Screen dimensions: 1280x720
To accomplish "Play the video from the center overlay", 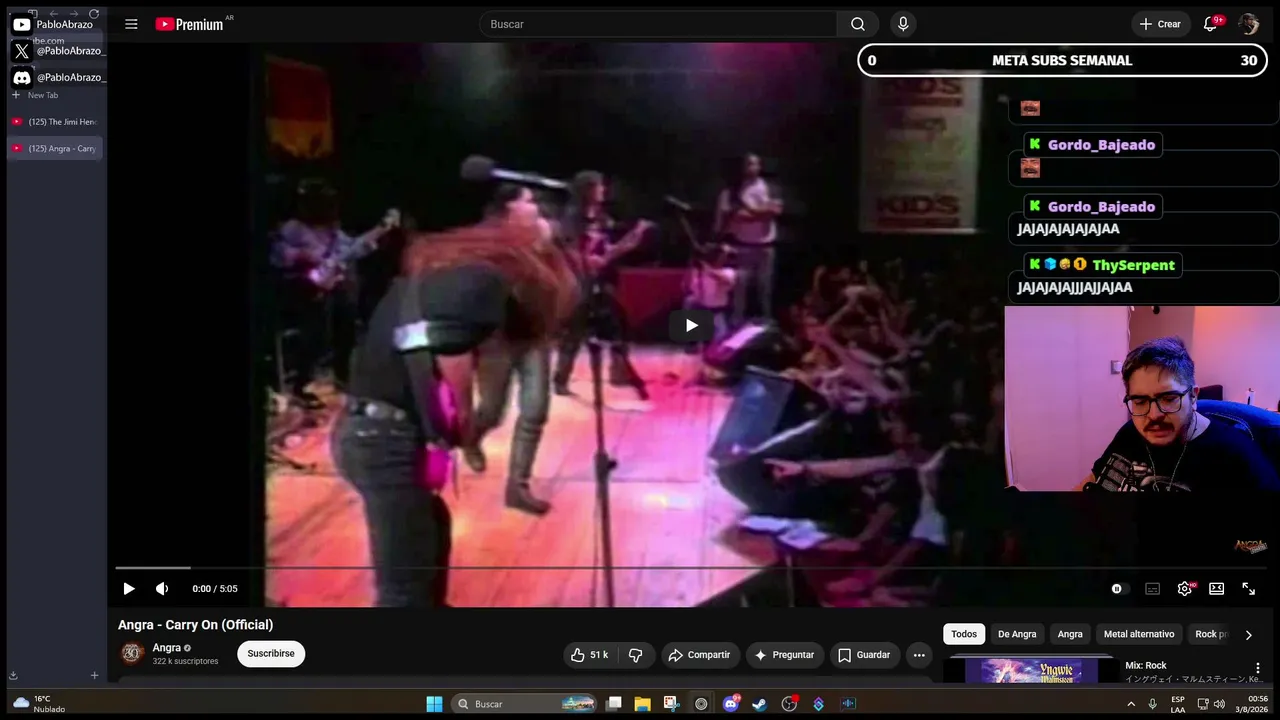I will click(x=691, y=325).
